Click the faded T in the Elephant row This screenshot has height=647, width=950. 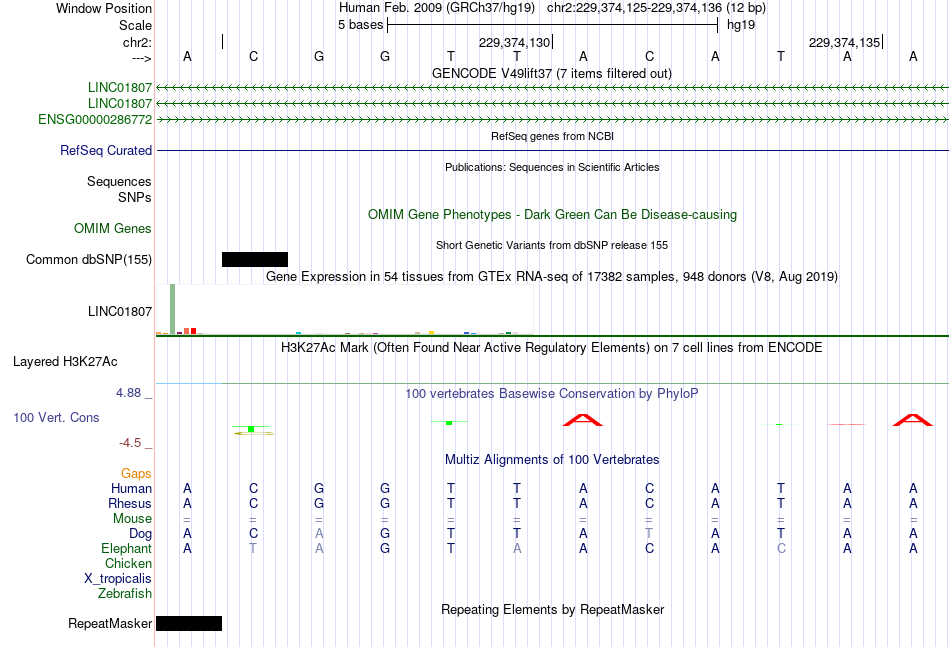pyautogui.click(x=253, y=548)
